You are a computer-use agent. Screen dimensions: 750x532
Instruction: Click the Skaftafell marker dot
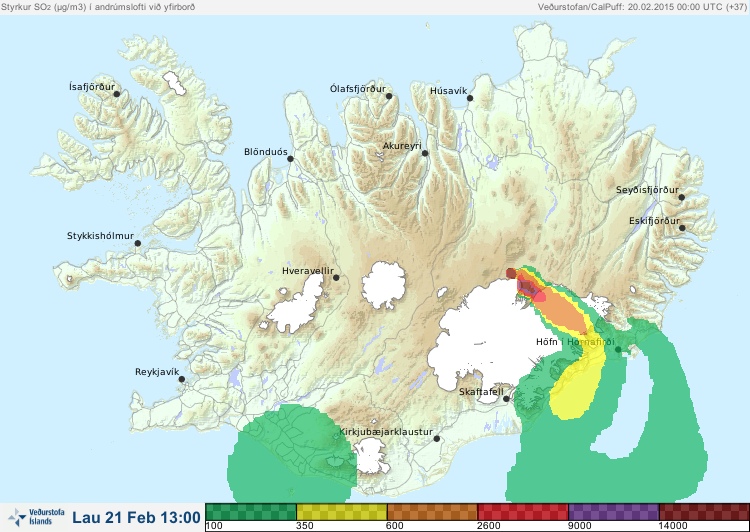(x=506, y=399)
